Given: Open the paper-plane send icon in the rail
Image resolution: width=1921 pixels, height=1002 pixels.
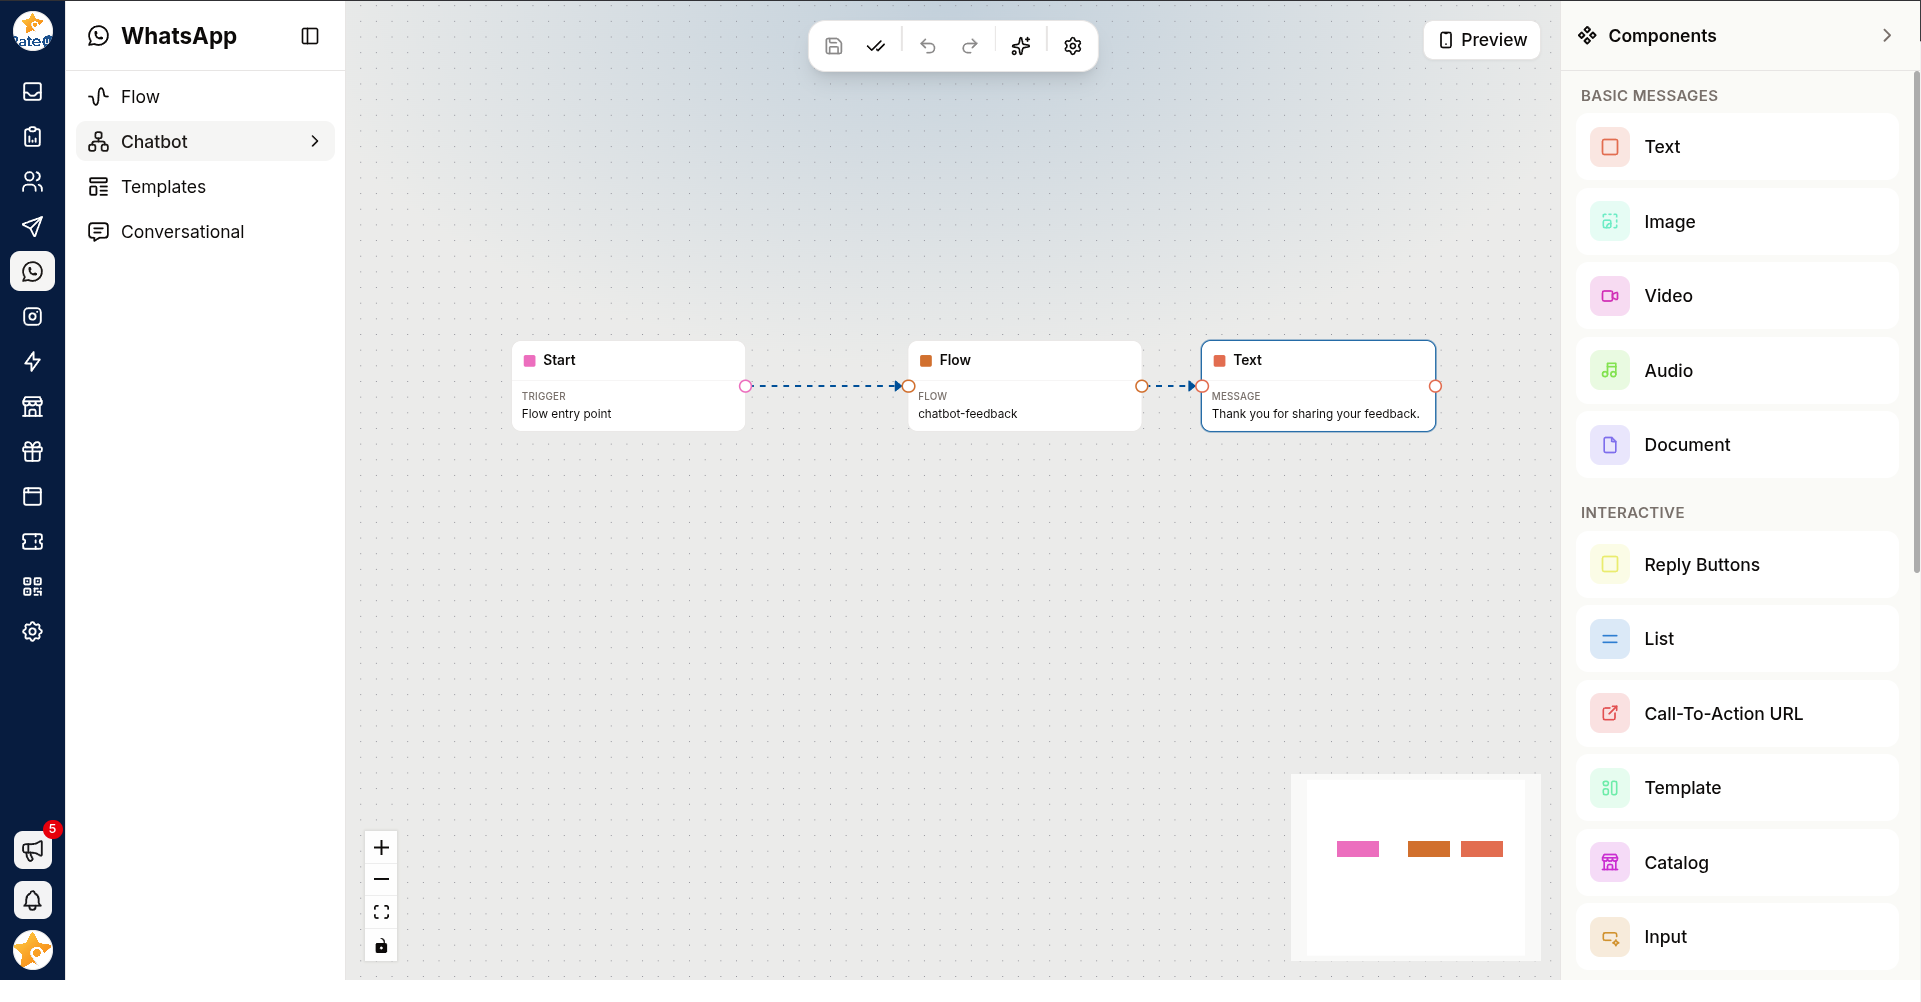Looking at the screenshot, I should tap(33, 227).
